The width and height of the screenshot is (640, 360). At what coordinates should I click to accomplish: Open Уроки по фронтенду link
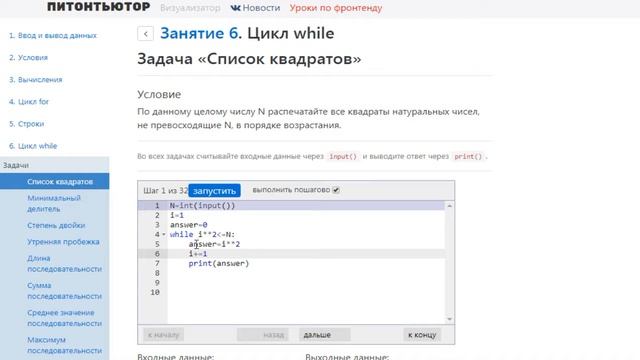pyautogui.click(x=336, y=8)
